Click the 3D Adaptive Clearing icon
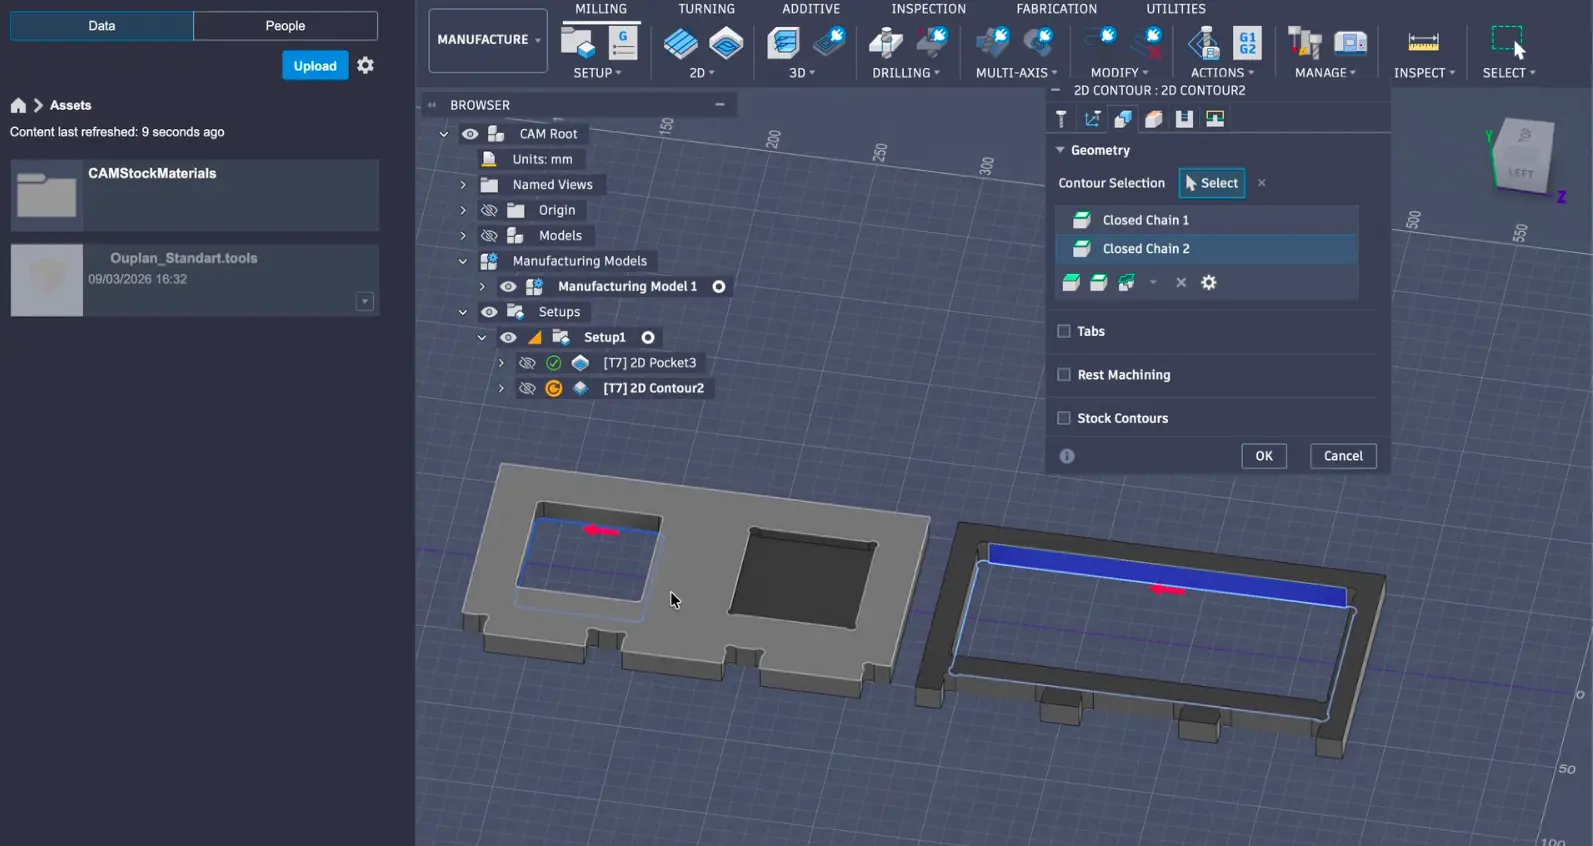The height and width of the screenshot is (846, 1593). (783, 43)
